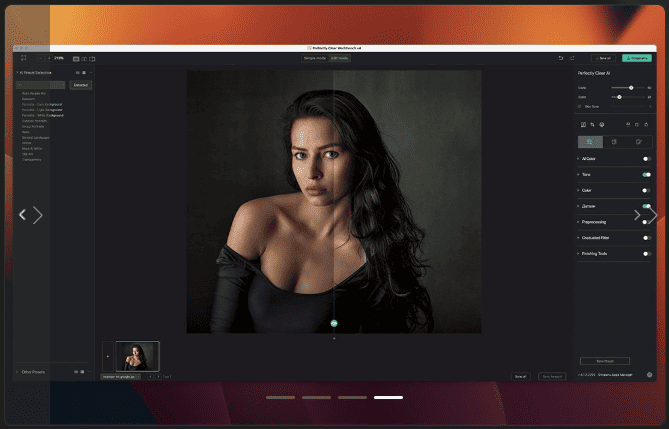This screenshot has width=669, height=429.
Task: Expand the Other Presets panel
Action: click(x=17, y=372)
